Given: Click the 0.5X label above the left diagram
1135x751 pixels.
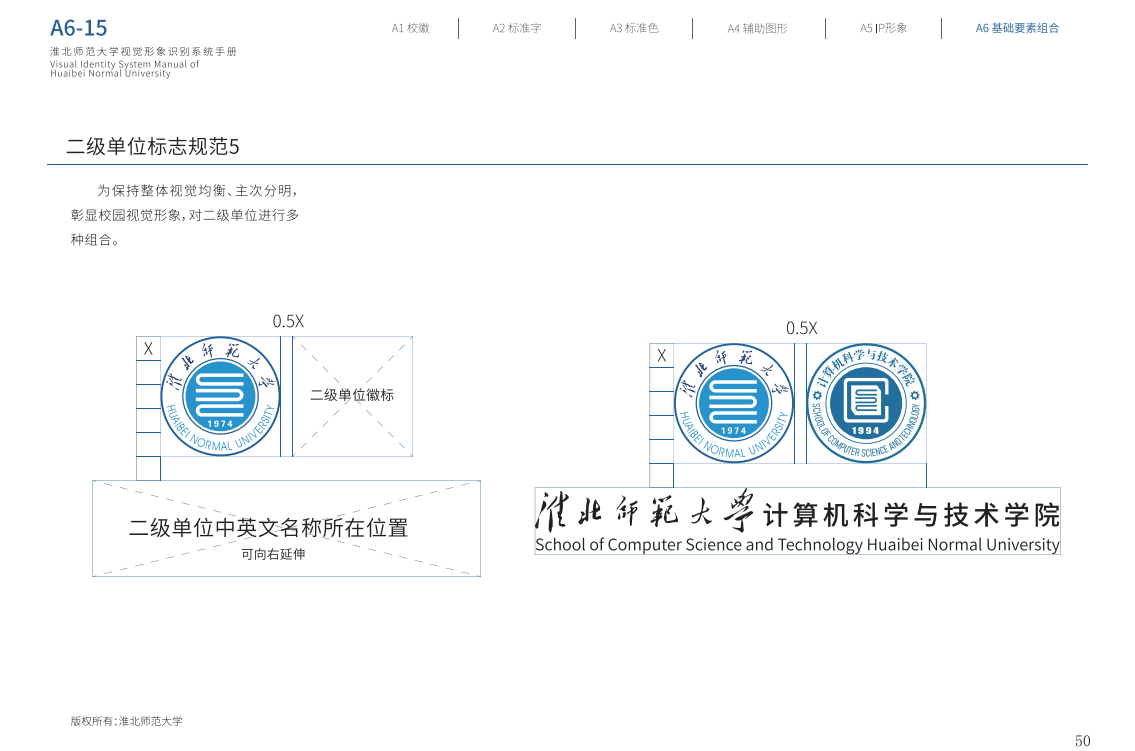Looking at the screenshot, I should [x=288, y=321].
